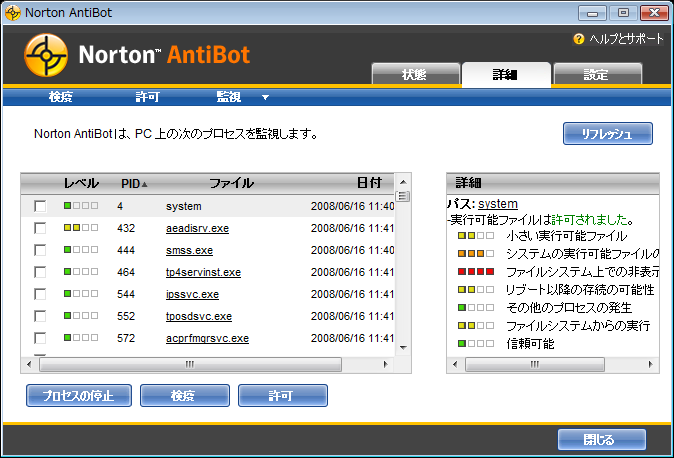Open the aeadisrv.exe file link
The height and width of the screenshot is (458, 674).
(197, 228)
